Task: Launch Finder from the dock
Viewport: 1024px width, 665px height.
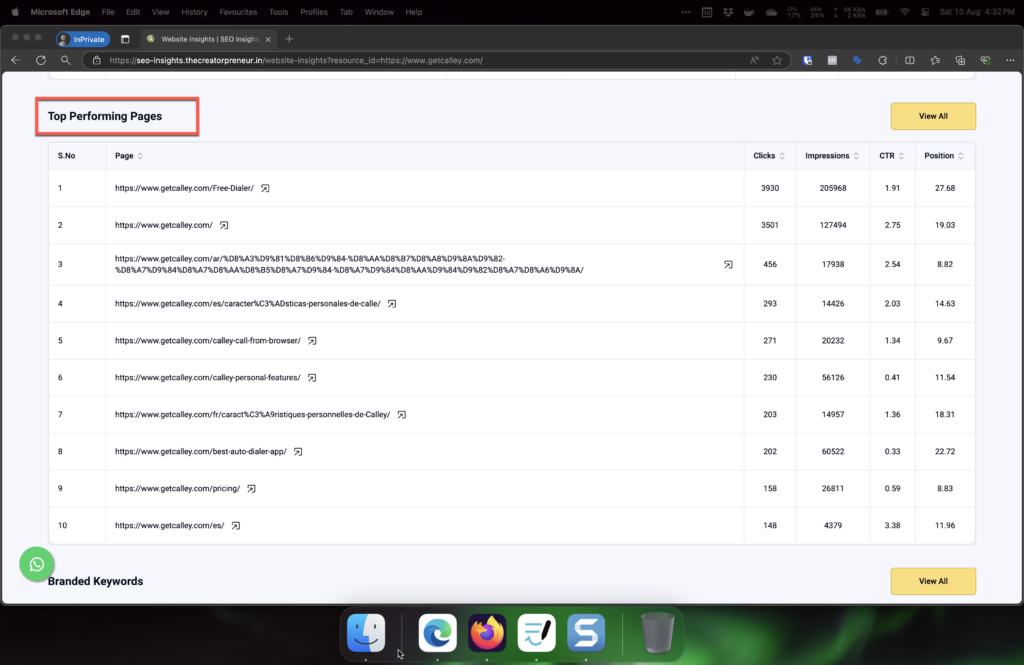Action: pos(366,632)
